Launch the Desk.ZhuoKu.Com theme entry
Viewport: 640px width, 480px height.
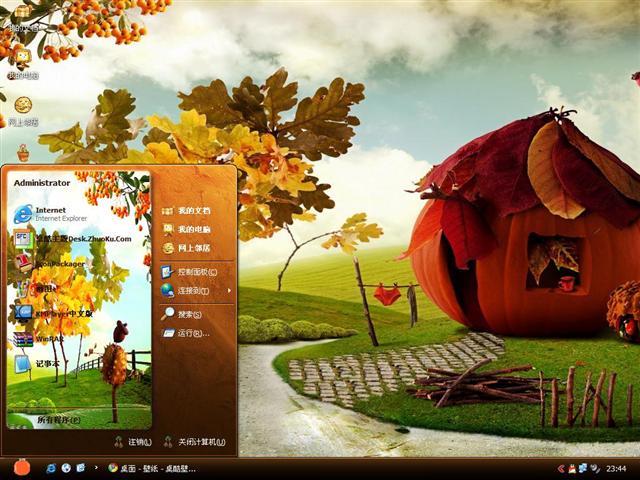pyautogui.click(x=73, y=239)
